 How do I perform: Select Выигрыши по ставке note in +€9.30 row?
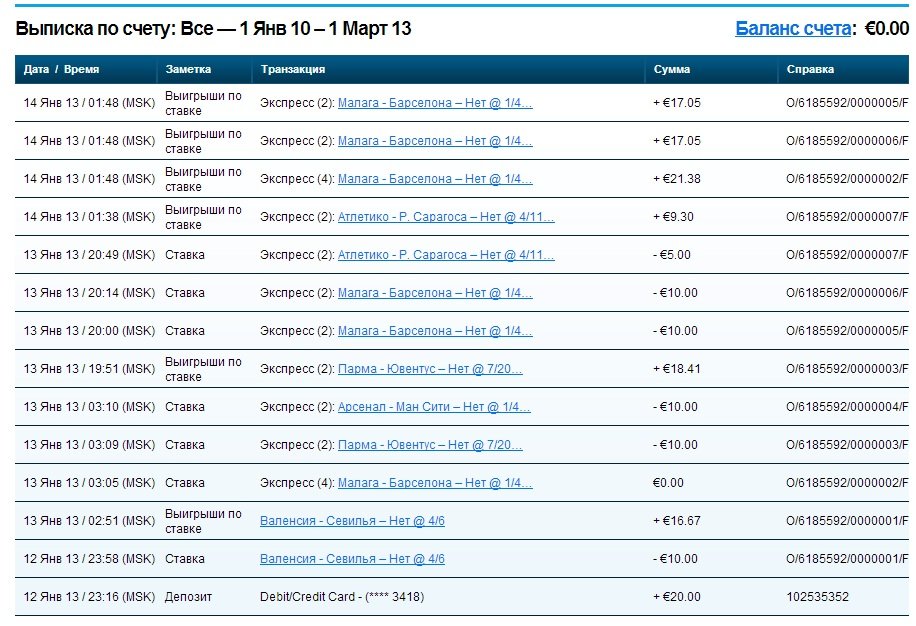[203, 217]
